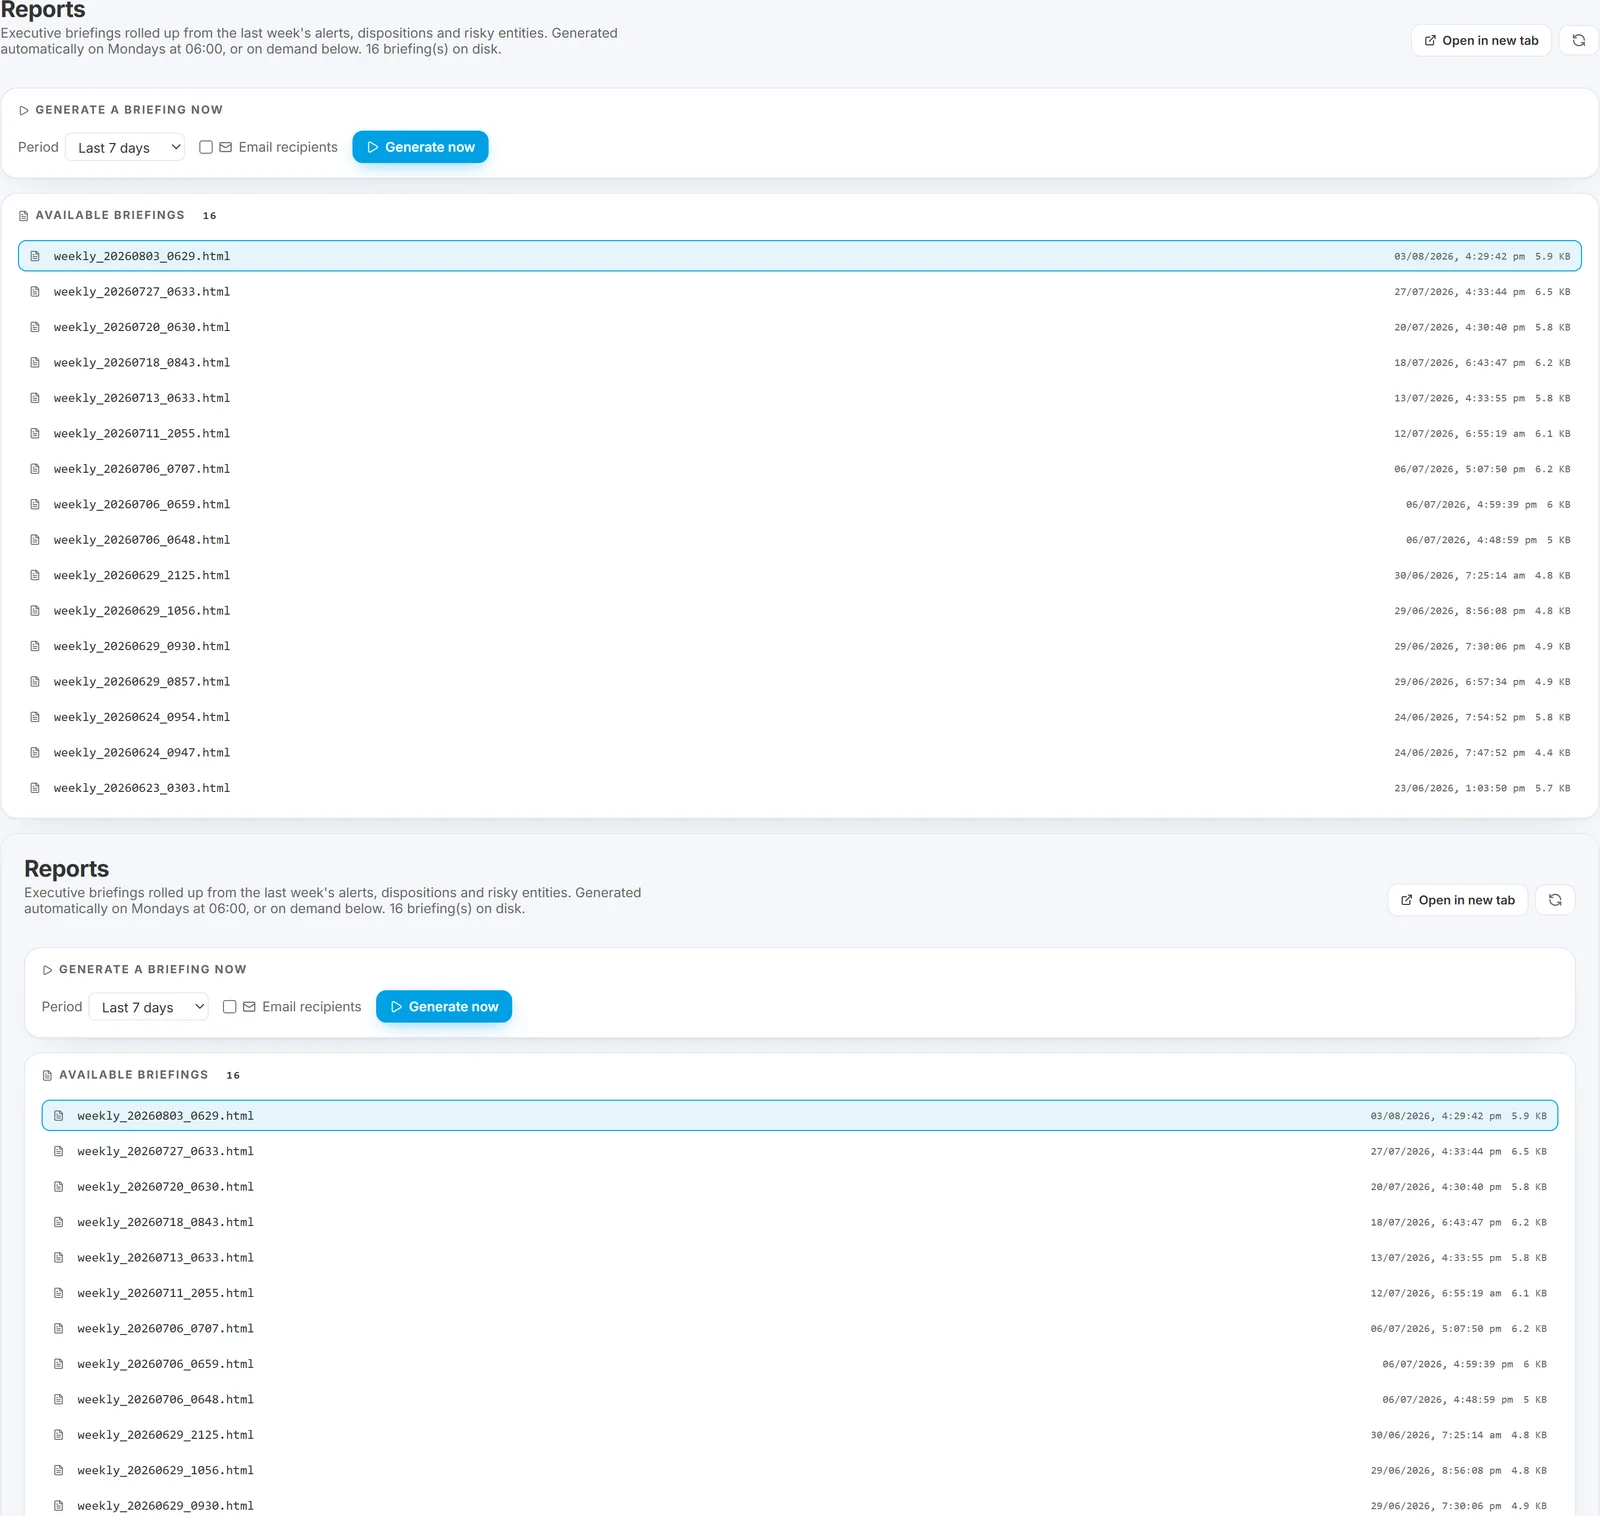Click file icon of weekly_20260624_0954.html

pos(35,717)
